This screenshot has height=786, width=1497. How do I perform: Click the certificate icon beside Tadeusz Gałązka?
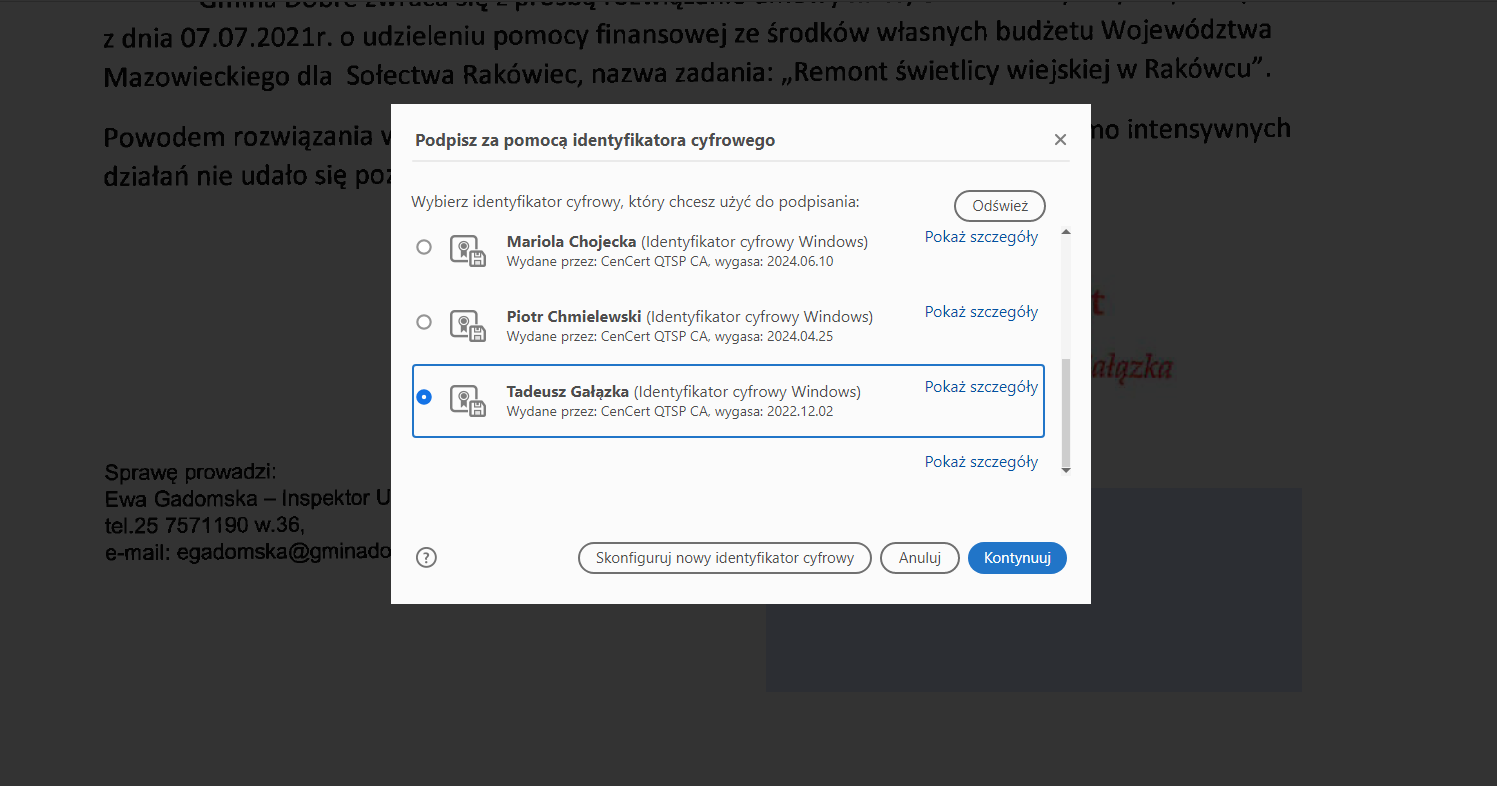(x=467, y=400)
